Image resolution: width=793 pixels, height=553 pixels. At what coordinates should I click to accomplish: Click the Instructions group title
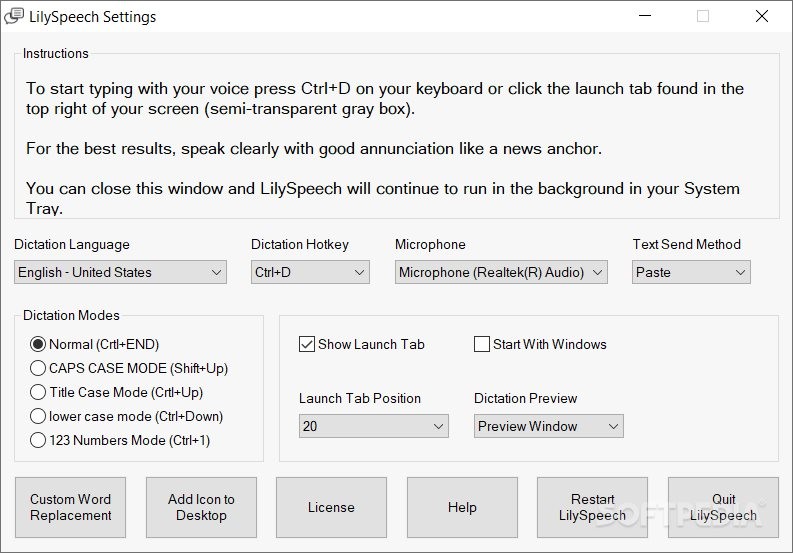[x=56, y=54]
